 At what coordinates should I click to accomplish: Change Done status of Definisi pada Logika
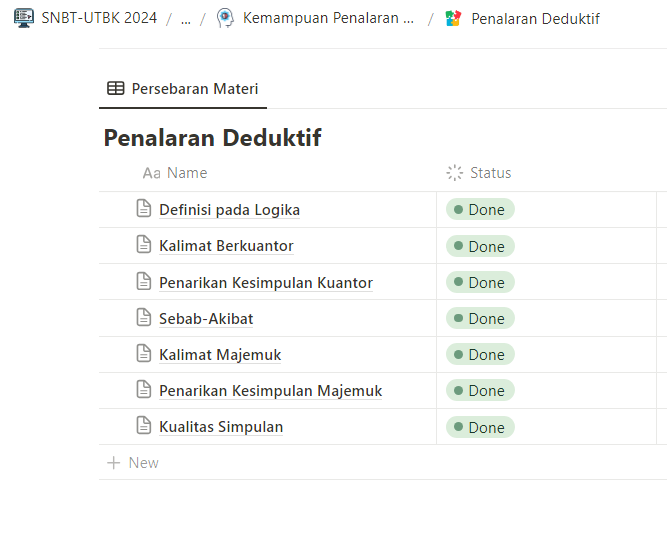(x=480, y=209)
